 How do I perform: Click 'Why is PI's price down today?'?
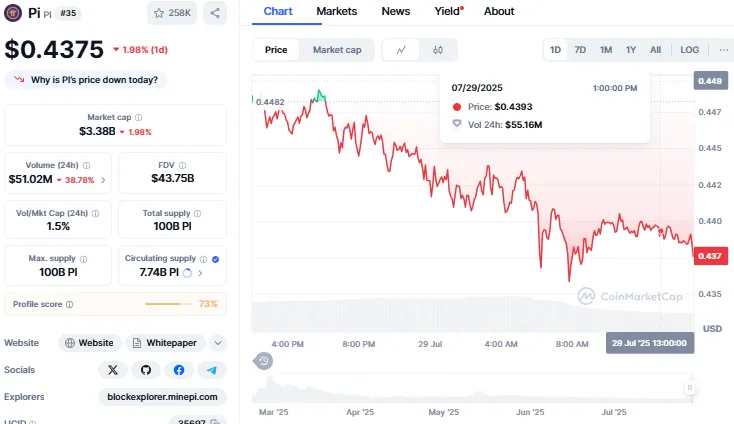87,80
